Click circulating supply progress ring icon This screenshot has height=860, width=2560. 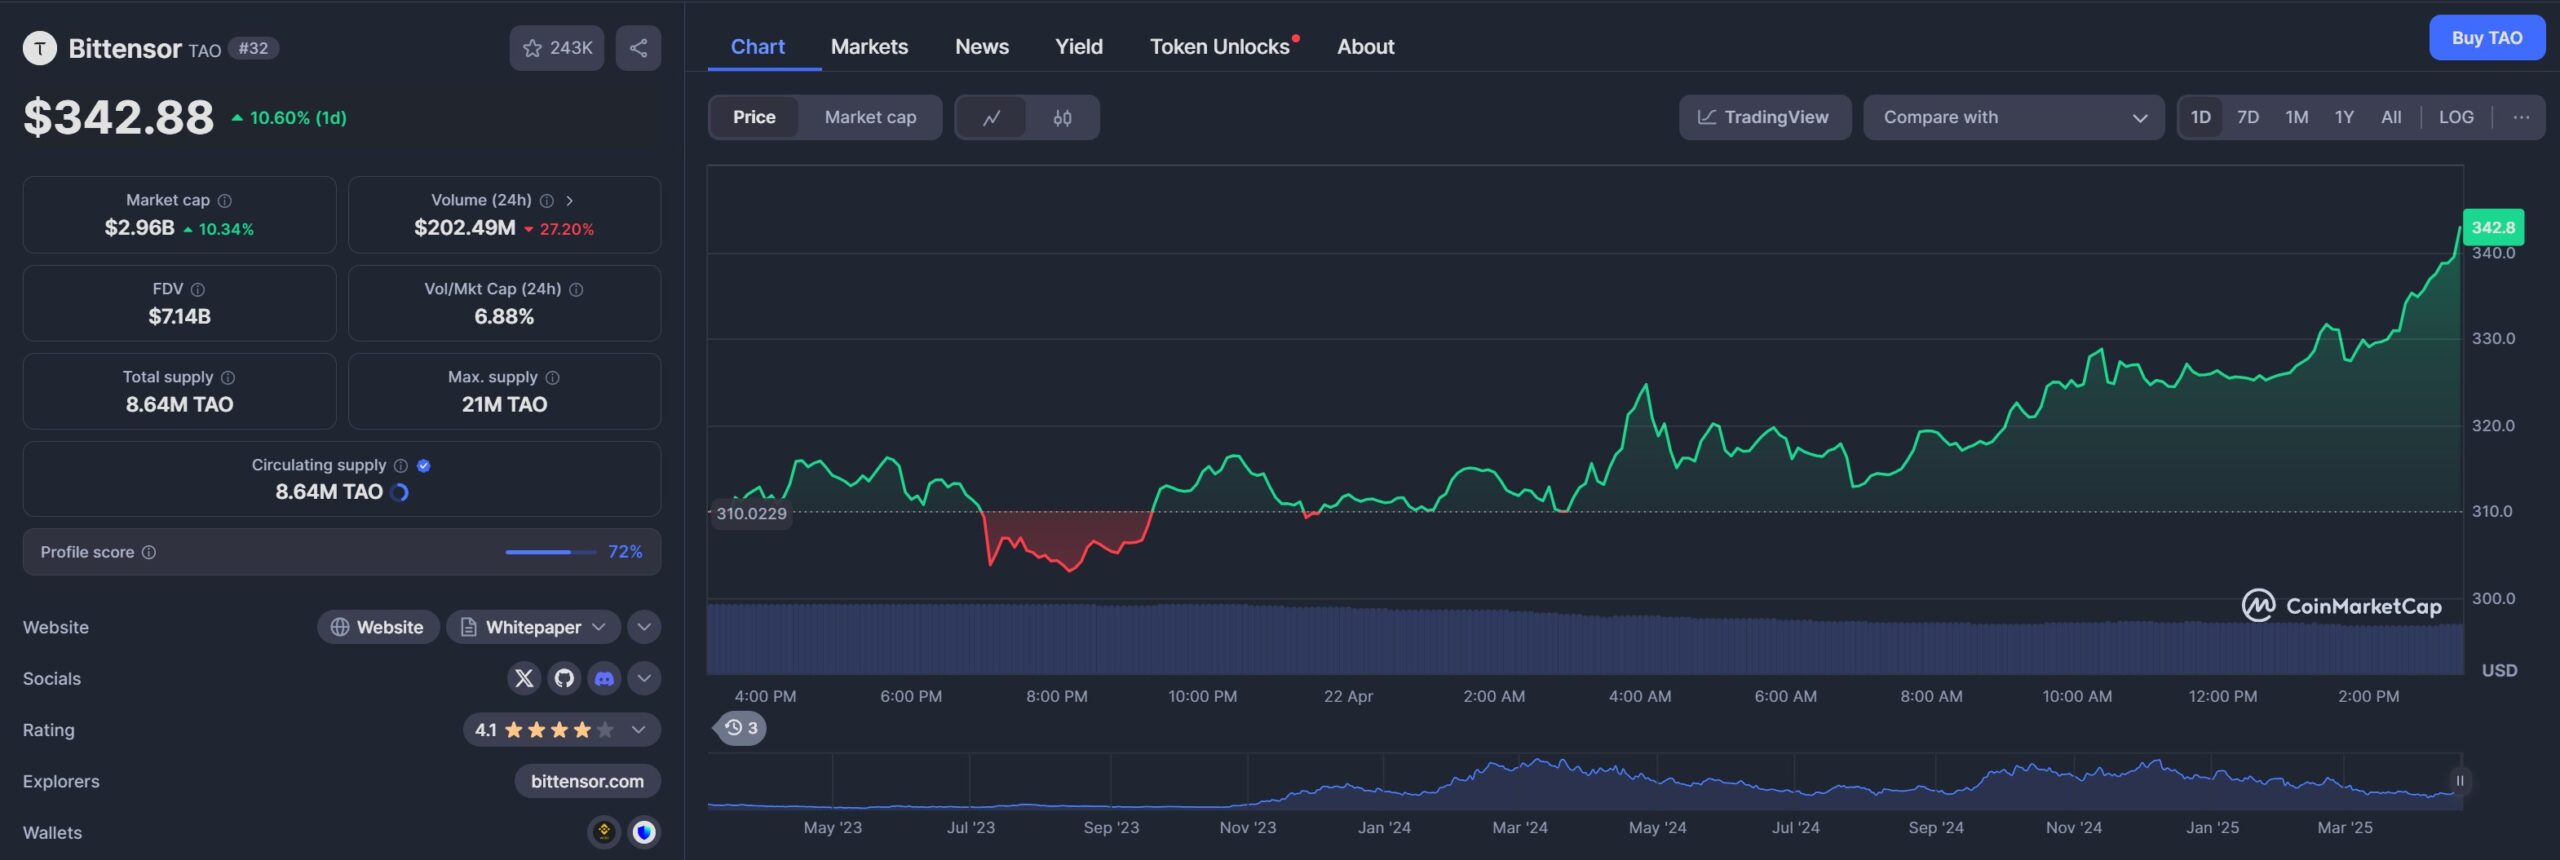(x=400, y=492)
